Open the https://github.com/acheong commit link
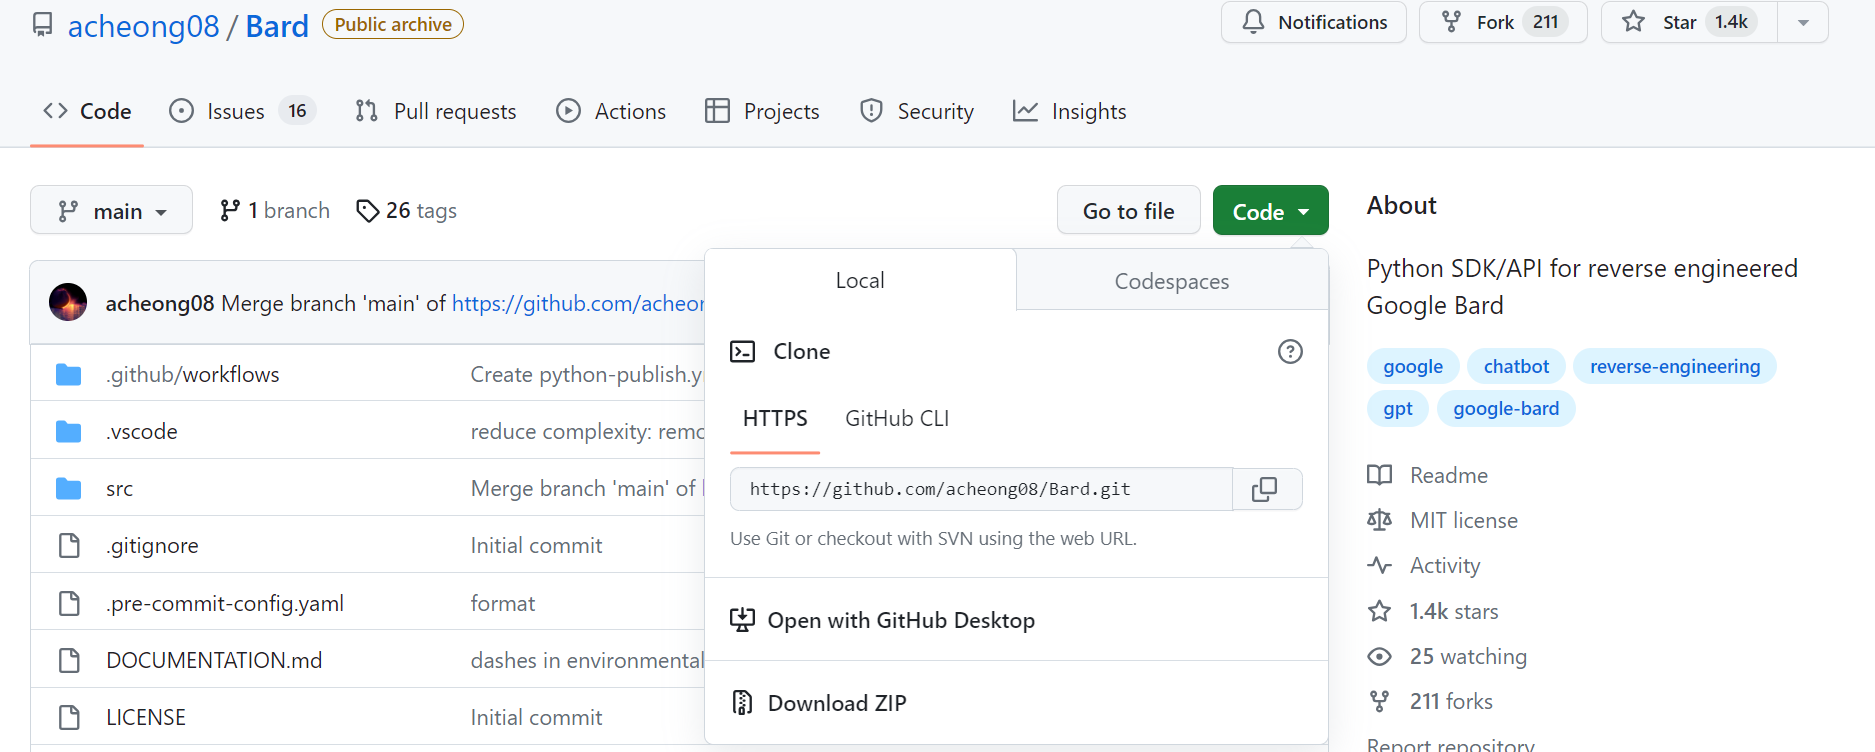 tap(578, 303)
